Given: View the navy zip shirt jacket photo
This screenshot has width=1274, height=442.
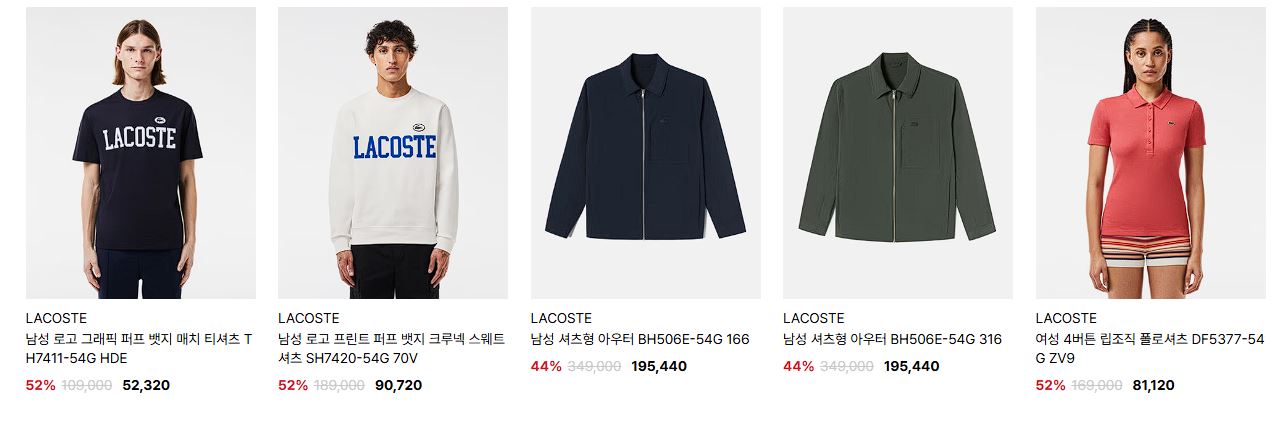Looking at the screenshot, I should tap(646, 153).
